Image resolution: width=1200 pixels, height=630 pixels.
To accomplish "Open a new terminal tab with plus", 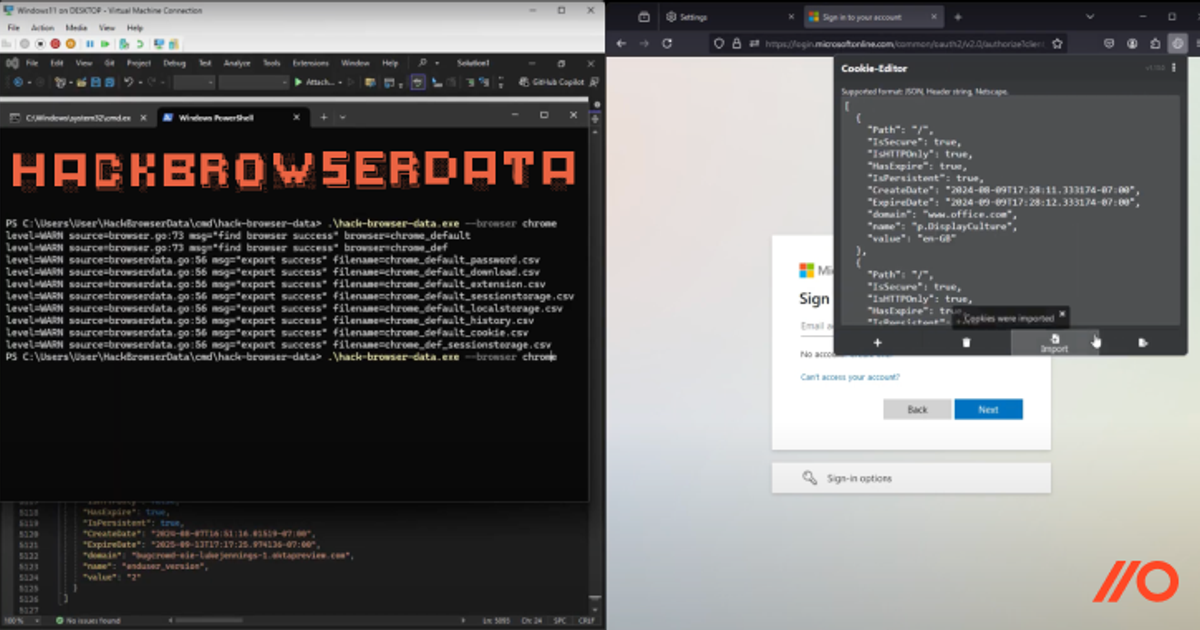I will (323, 117).
